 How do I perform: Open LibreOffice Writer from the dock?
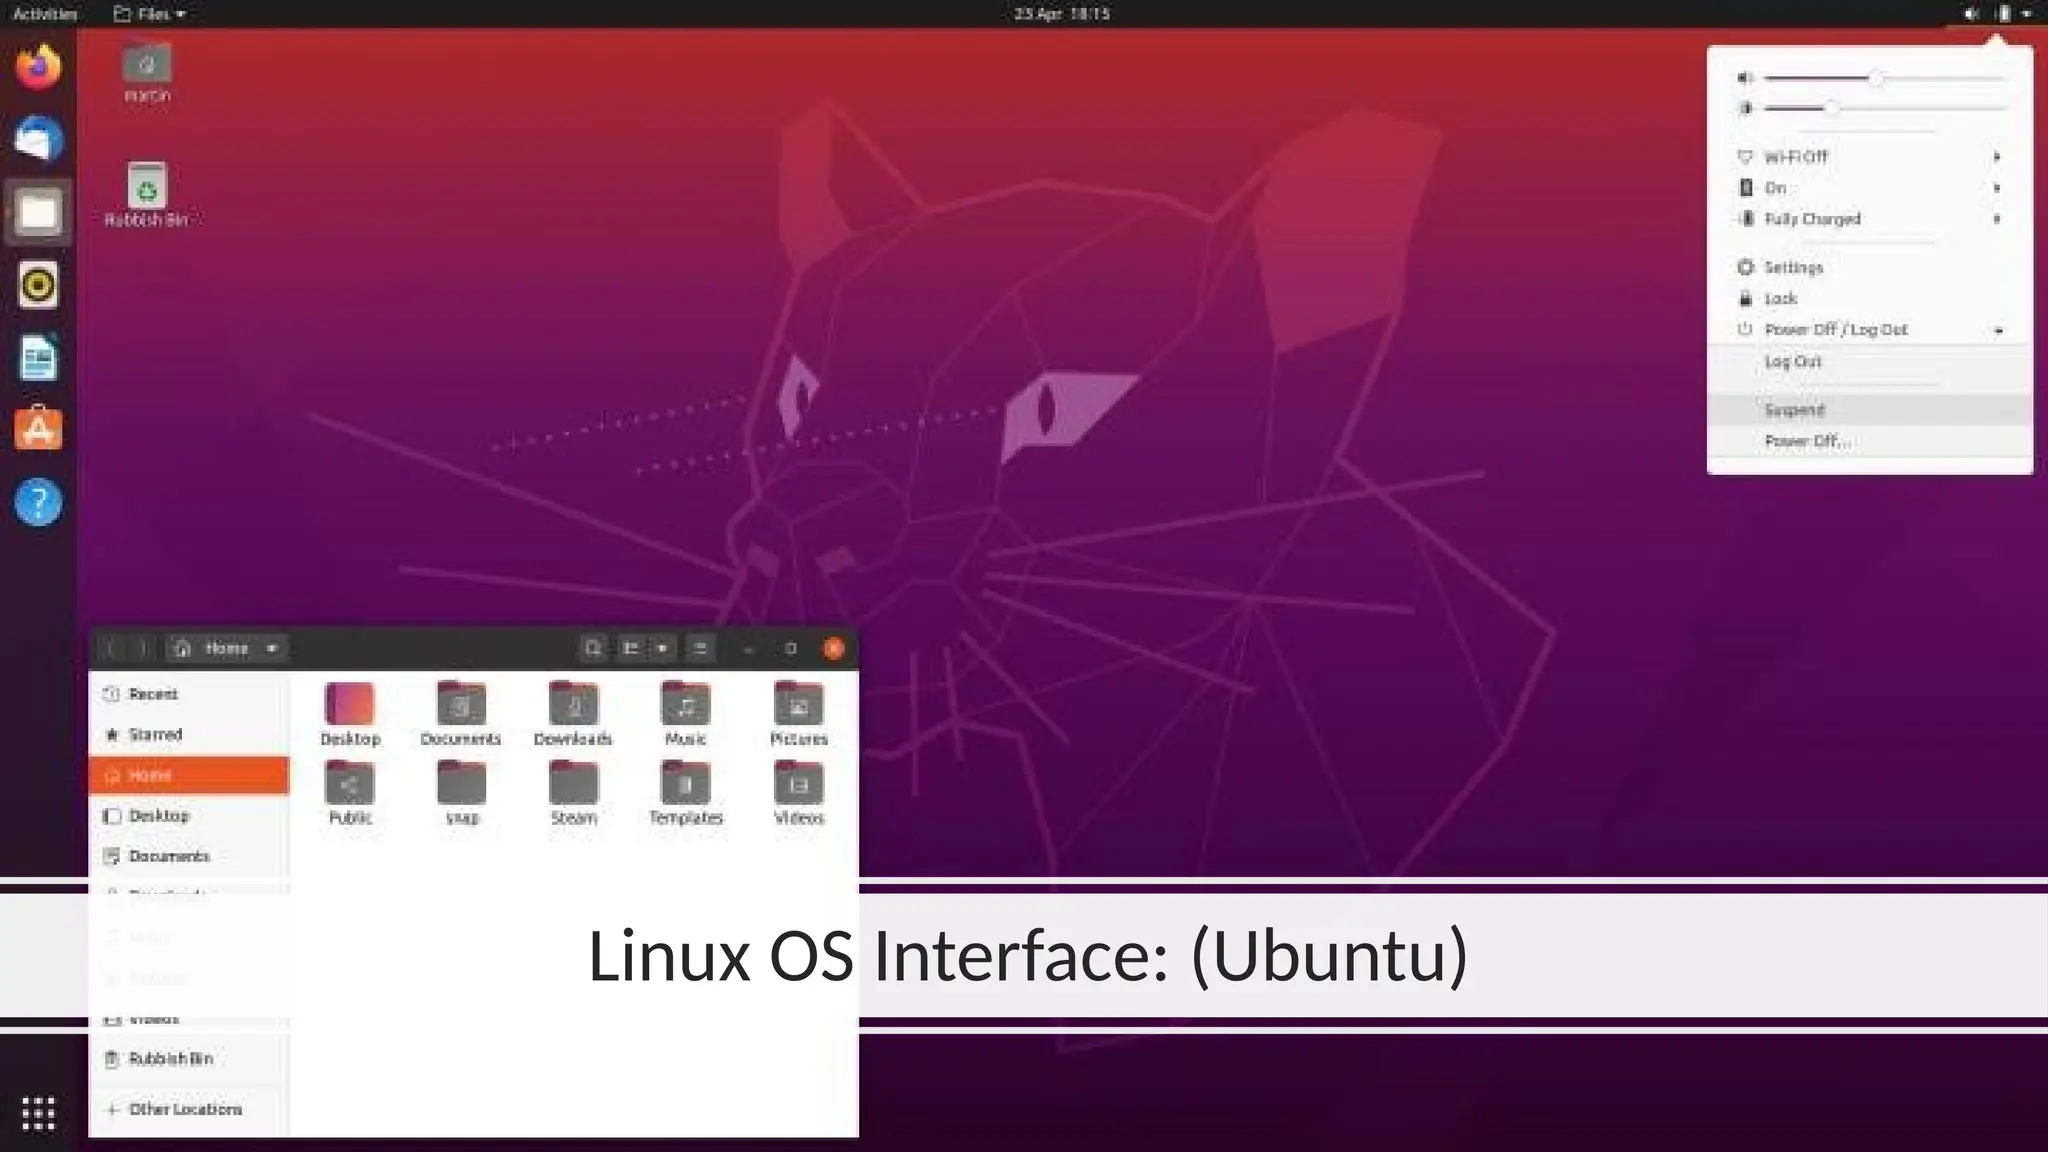(38, 357)
